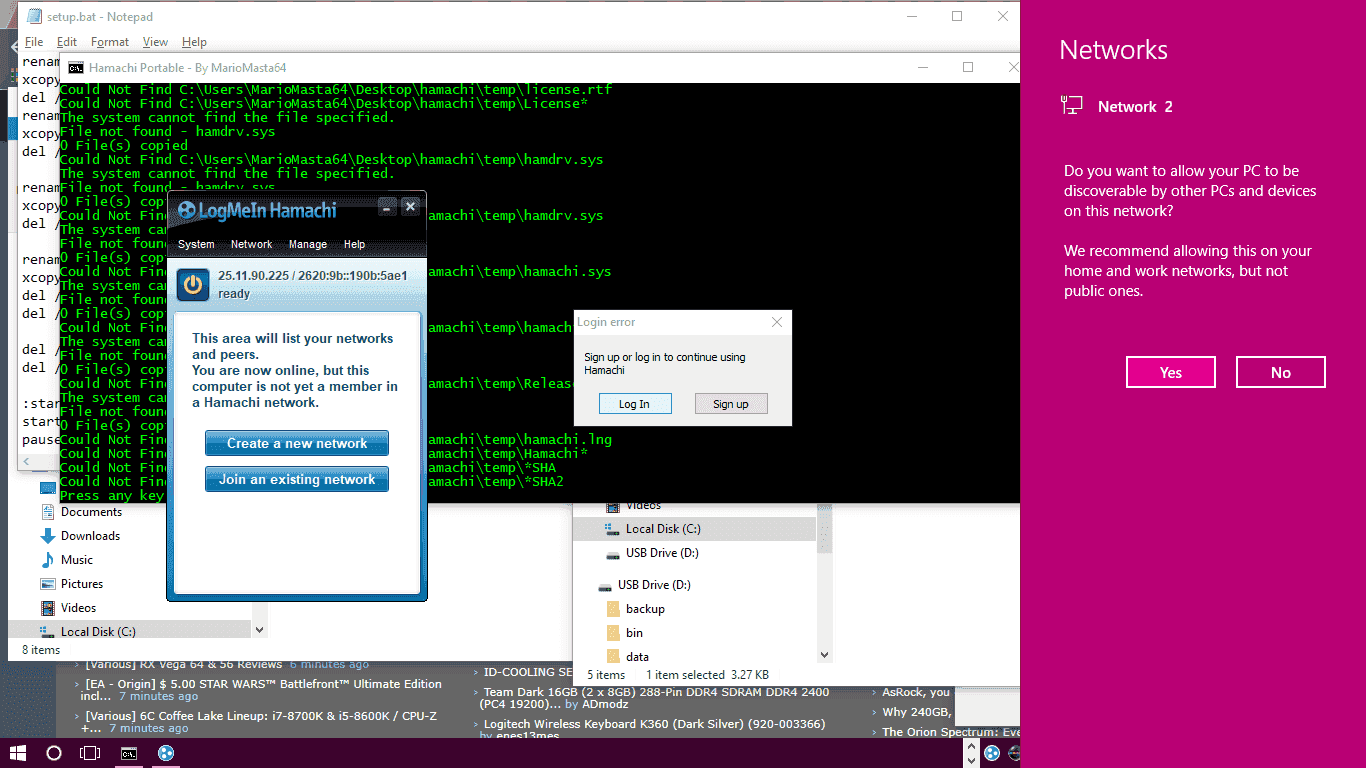
Task: Click the Hamachi icon in system tray
Action: pos(991,753)
